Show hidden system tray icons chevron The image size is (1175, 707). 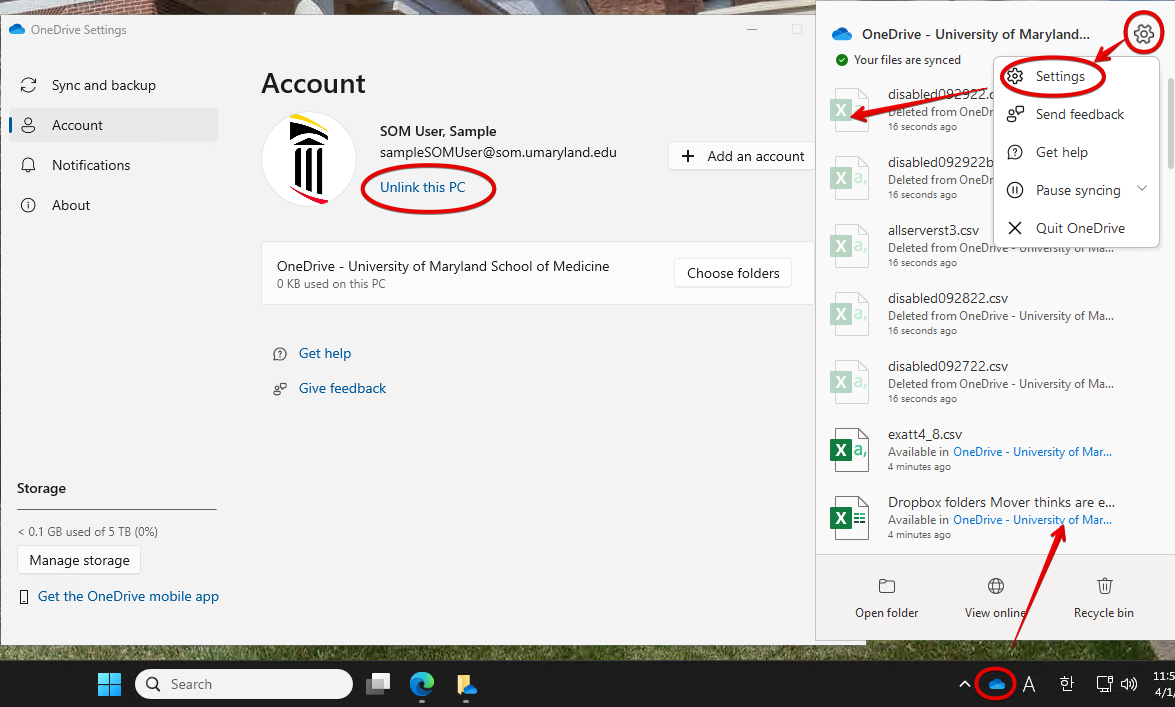pyautogui.click(x=964, y=684)
